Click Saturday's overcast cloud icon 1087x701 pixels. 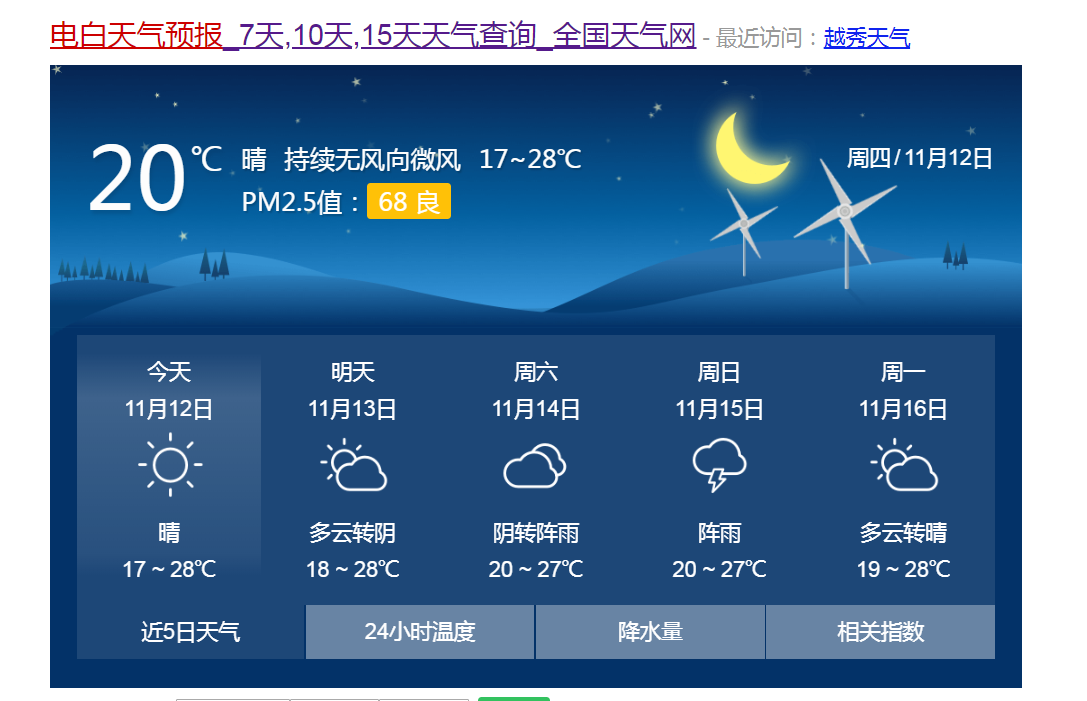(x=535, y=466)
